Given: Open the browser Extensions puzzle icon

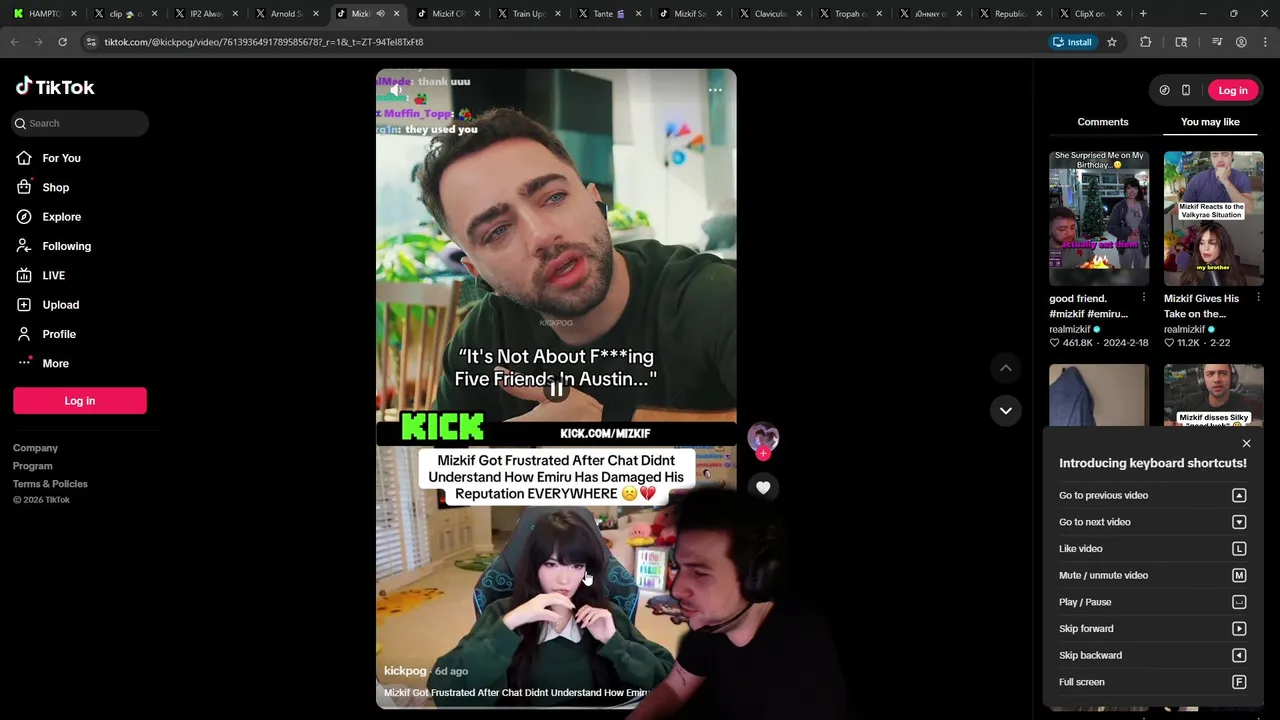Looking at the screenshot, I should pyautogui.click(x=1146, y=42).
